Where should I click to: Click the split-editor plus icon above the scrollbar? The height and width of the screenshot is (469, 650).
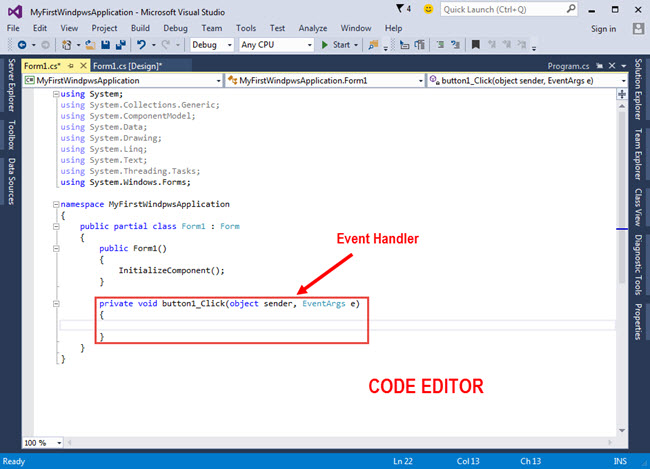[622, 94]
